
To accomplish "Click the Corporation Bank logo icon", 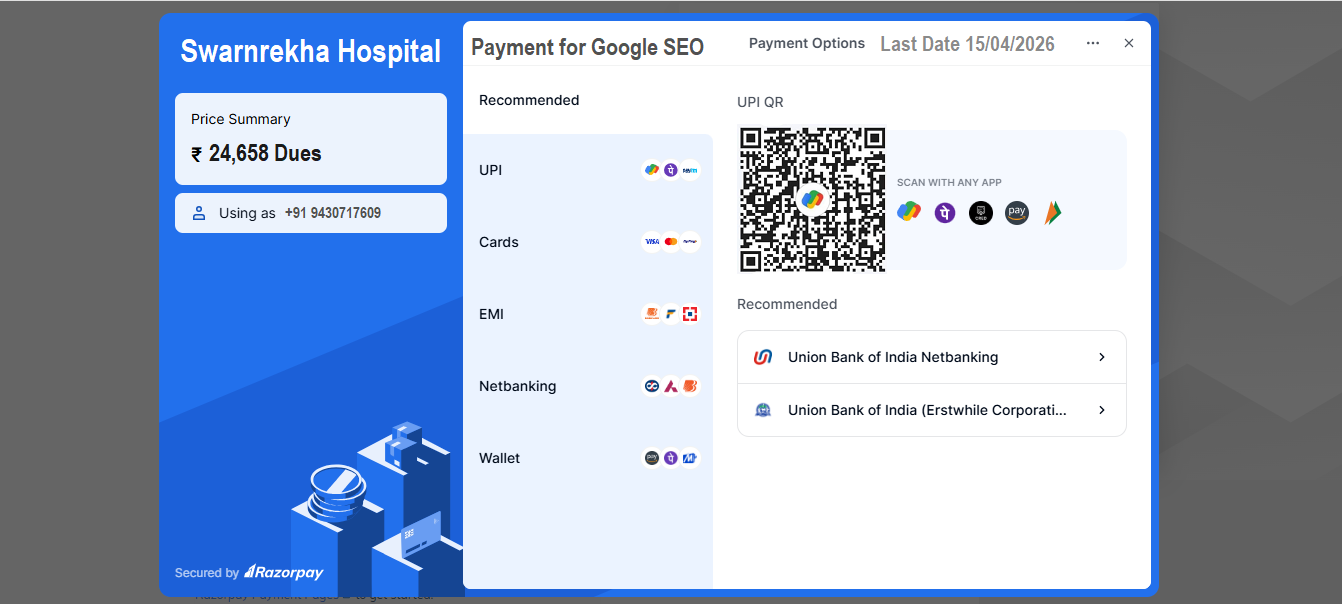I will point(763,410).
